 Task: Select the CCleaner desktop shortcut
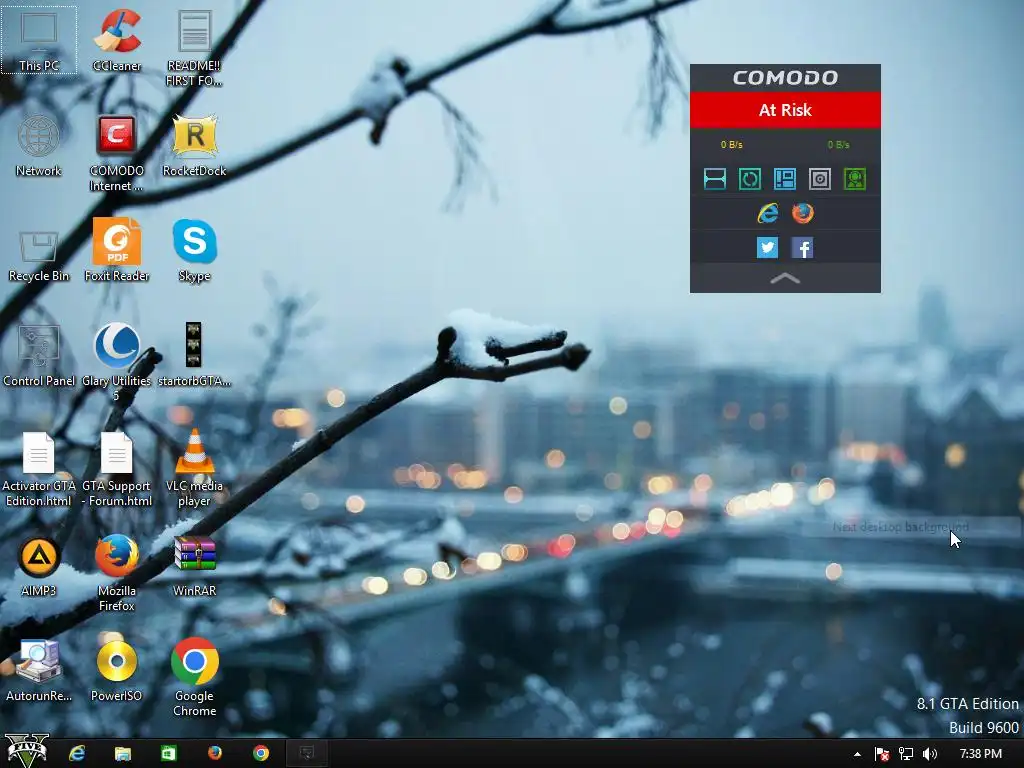116,40
